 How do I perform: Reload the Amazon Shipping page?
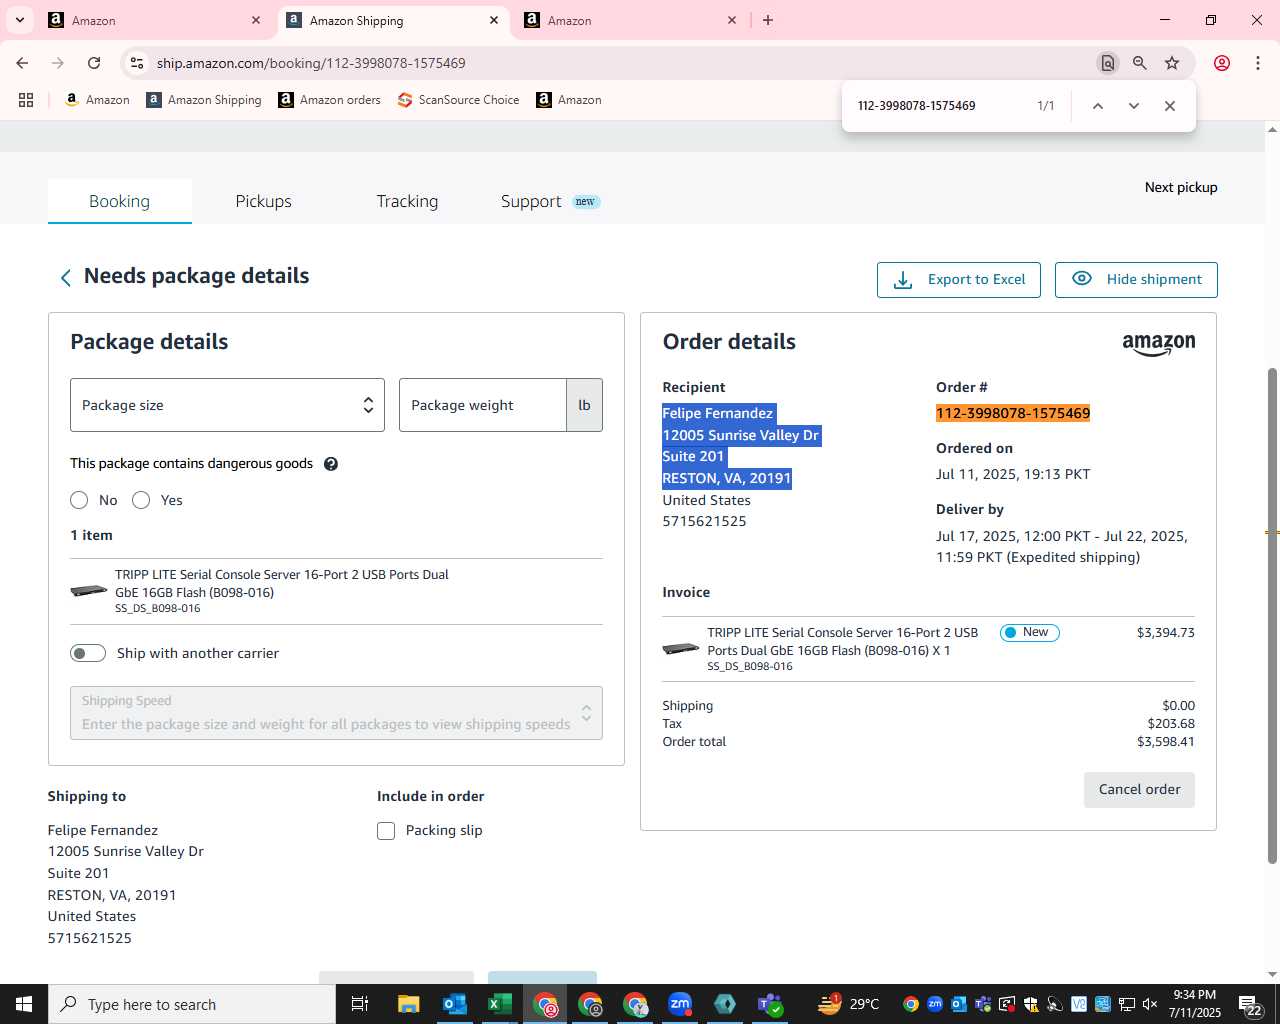point(94,63)
